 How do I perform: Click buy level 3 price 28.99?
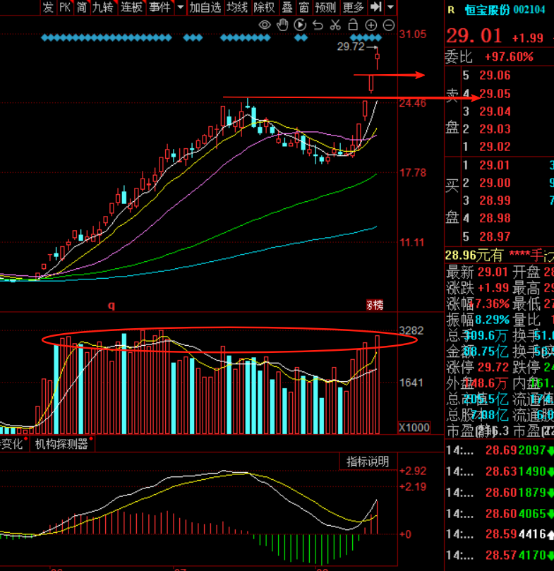[x=495, y=201]
